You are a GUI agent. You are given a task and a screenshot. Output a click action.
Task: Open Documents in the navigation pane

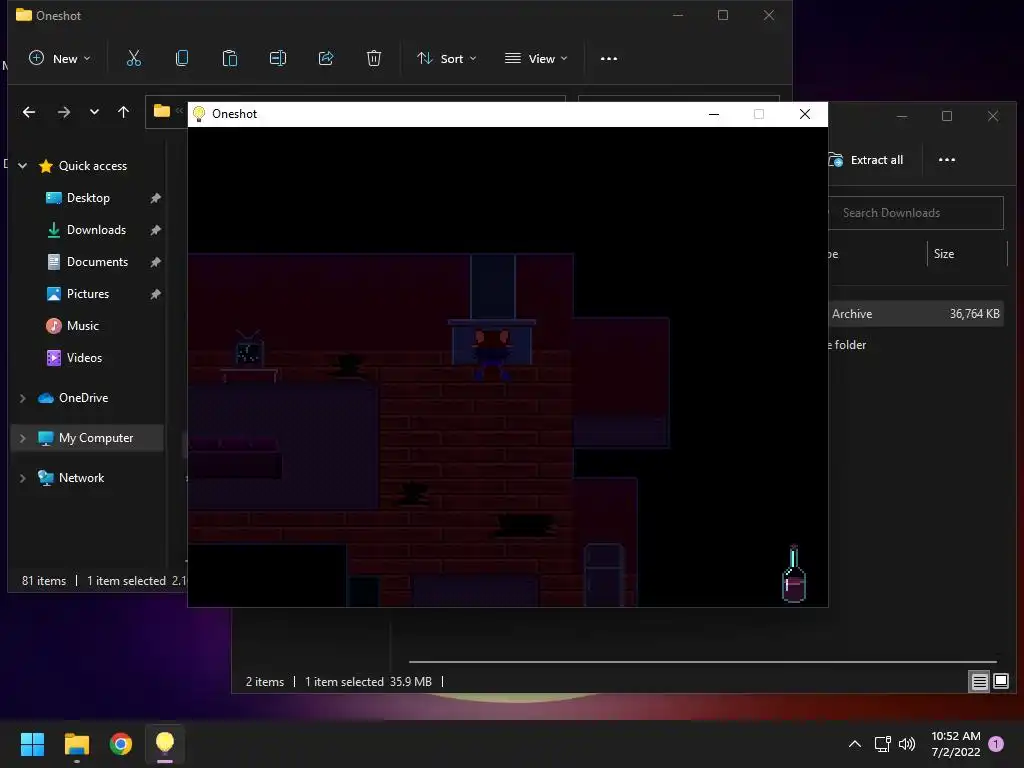(x=97, y=262)
